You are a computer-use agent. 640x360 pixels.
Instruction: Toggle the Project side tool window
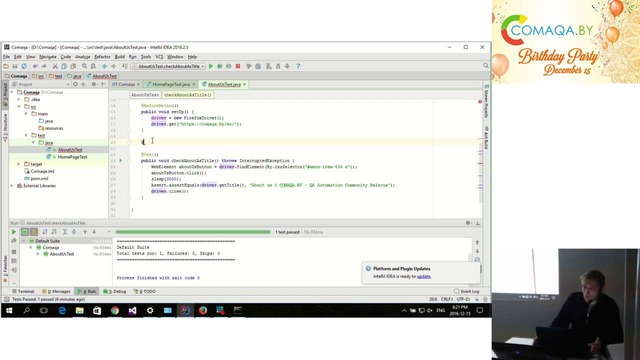coord(5,94)
